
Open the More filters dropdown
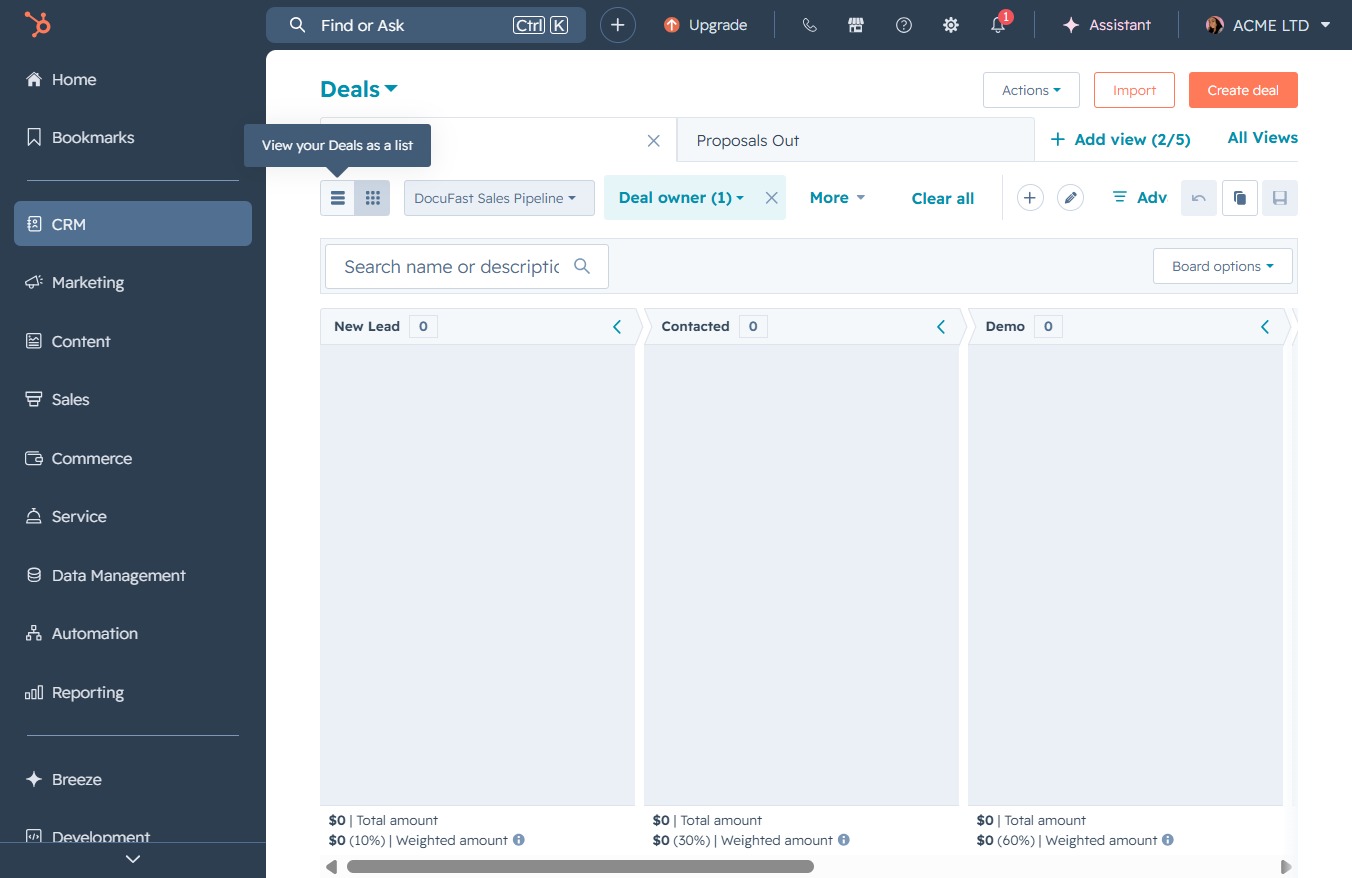(837, 198)
